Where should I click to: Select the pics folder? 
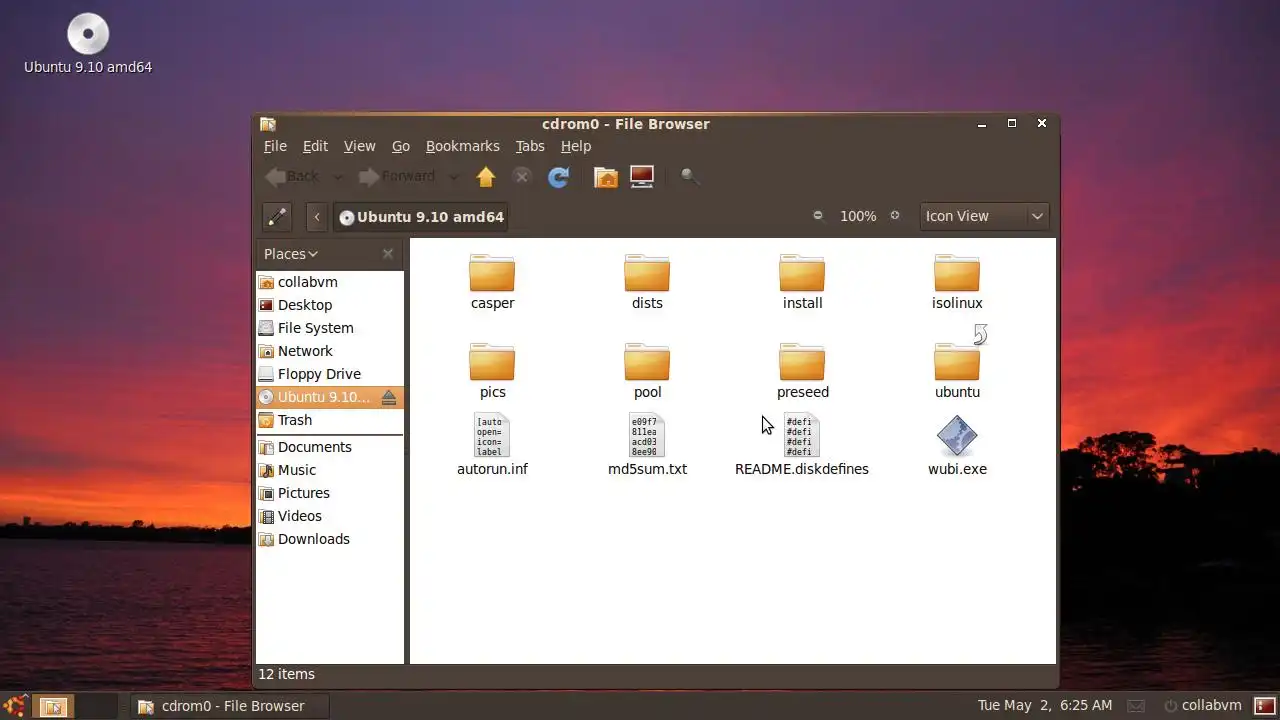(x=492, y=371)
